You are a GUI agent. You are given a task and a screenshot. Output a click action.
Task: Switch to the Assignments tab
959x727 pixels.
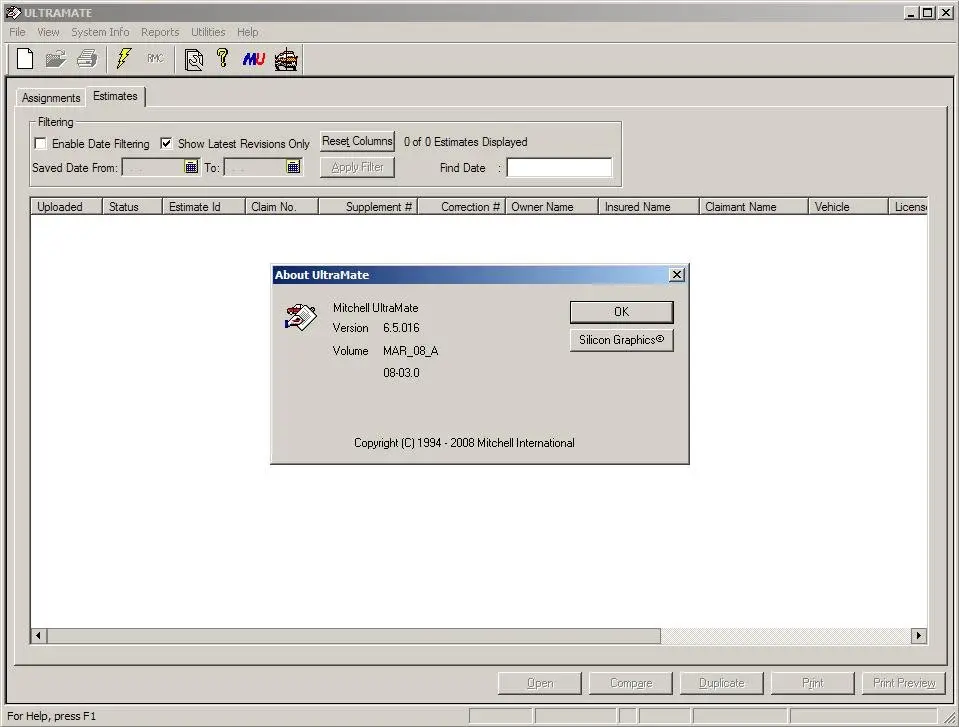click(x=51, y=98)
